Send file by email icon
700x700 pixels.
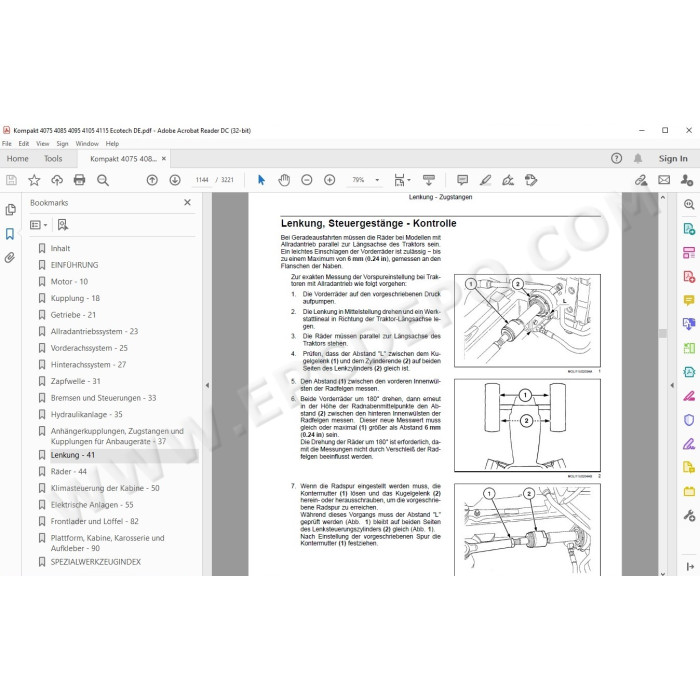[664, 180]
